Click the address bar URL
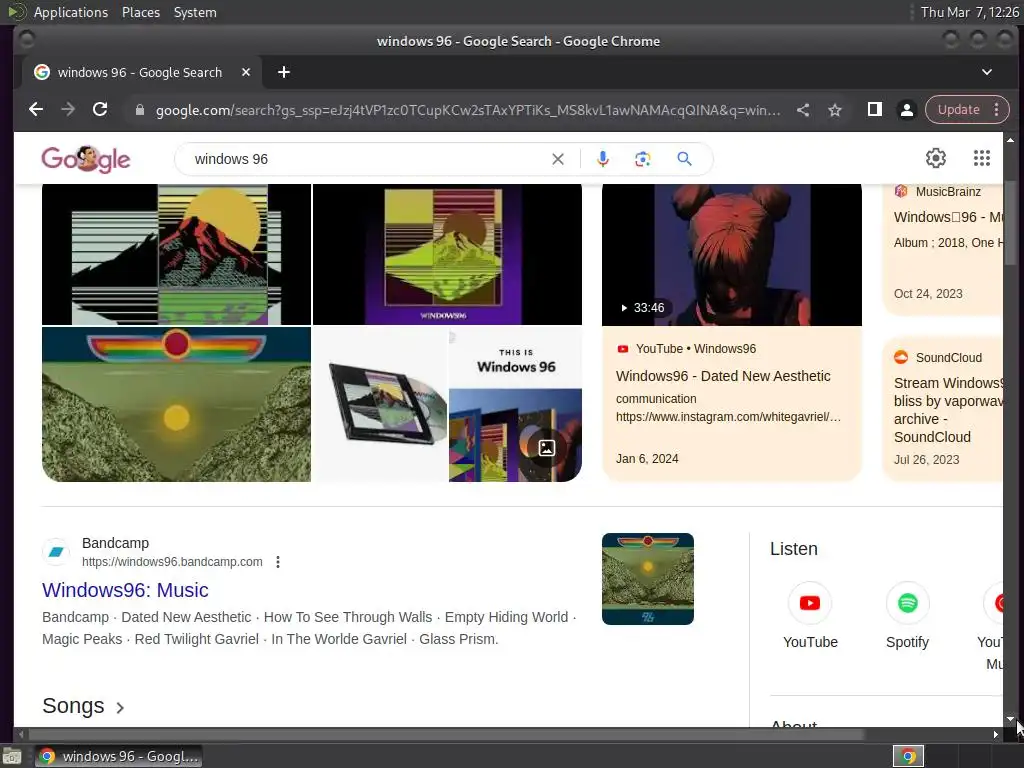This screenshot has width=1024, height=768. click(x=468, y=110)
